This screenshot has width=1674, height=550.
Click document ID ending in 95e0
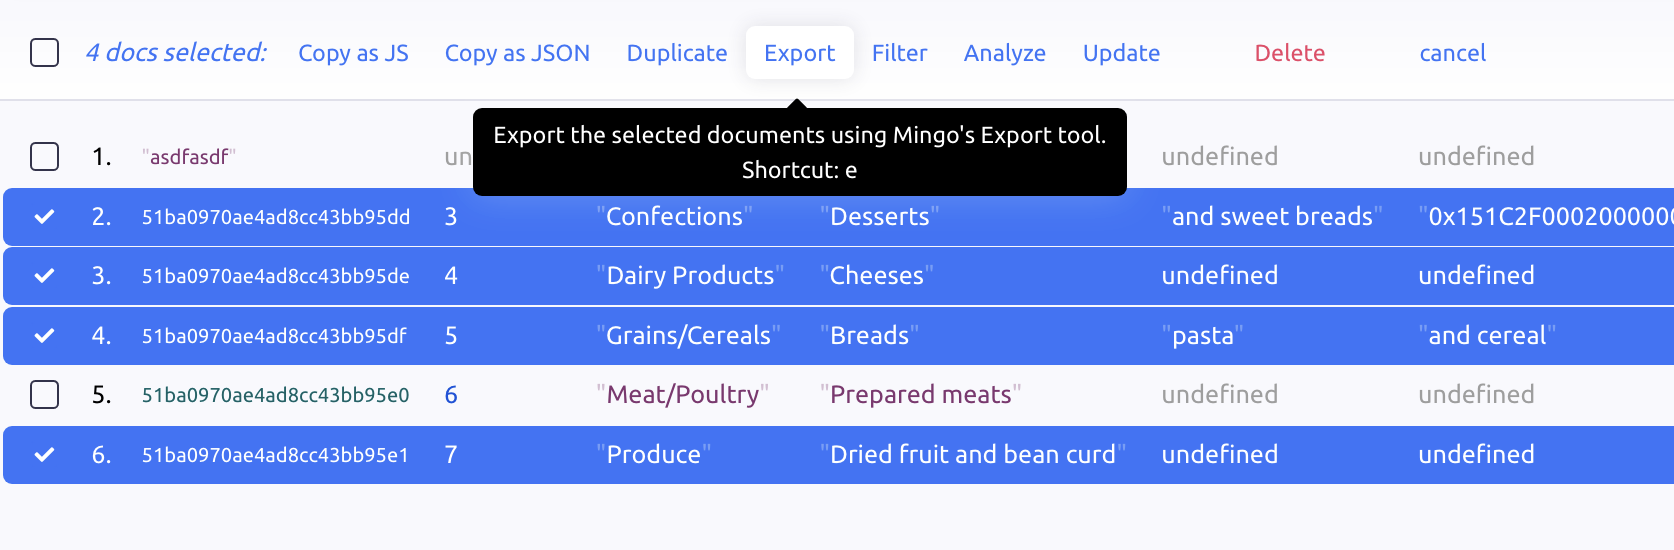[275, 395]
